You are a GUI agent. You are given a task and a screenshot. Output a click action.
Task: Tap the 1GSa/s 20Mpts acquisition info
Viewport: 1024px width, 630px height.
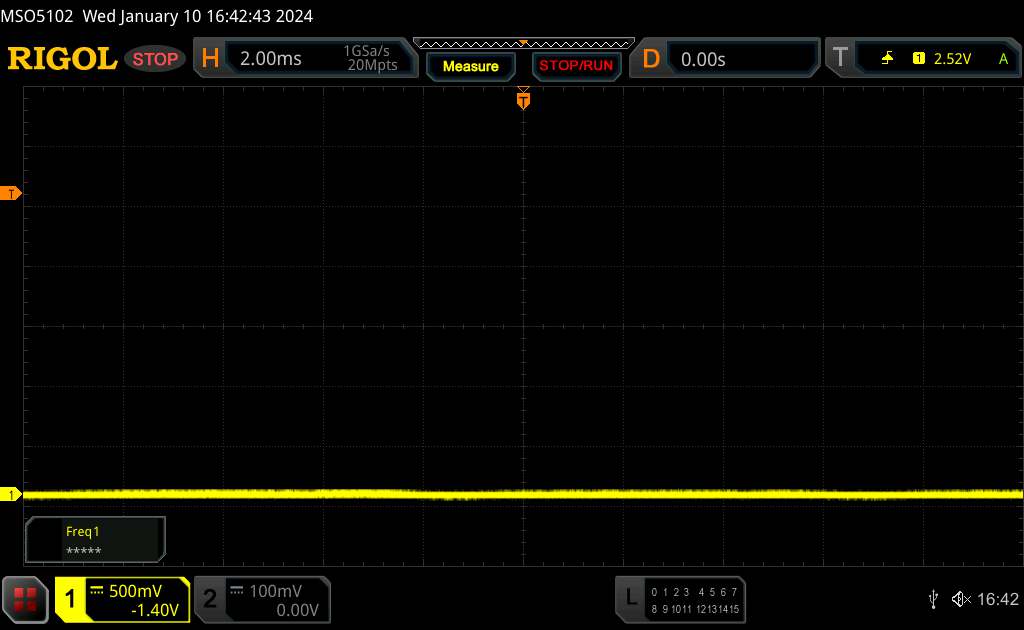tap(371, 58)
